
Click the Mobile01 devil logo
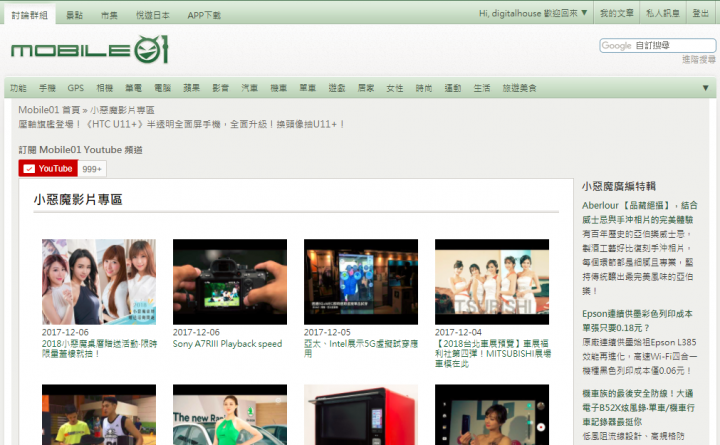pos(90,49)
